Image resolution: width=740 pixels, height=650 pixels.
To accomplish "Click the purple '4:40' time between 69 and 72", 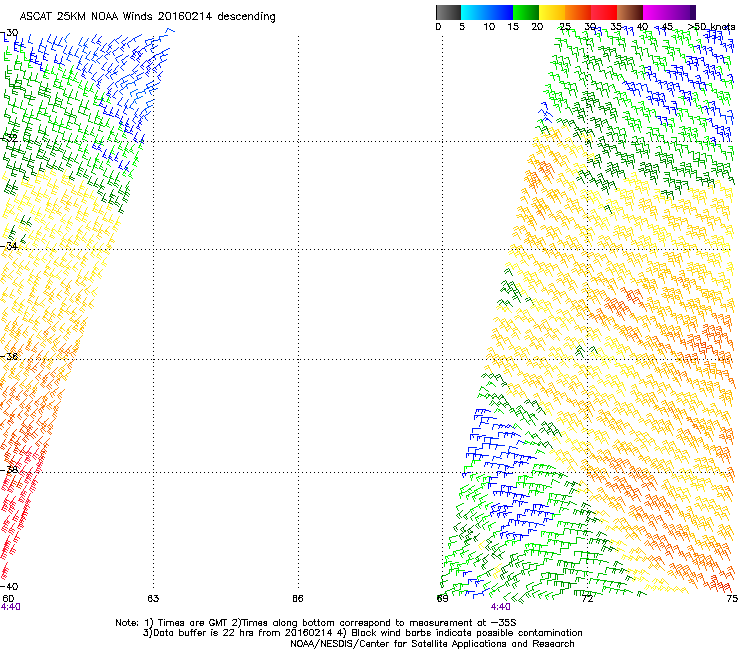I will (x=500, y=607).
